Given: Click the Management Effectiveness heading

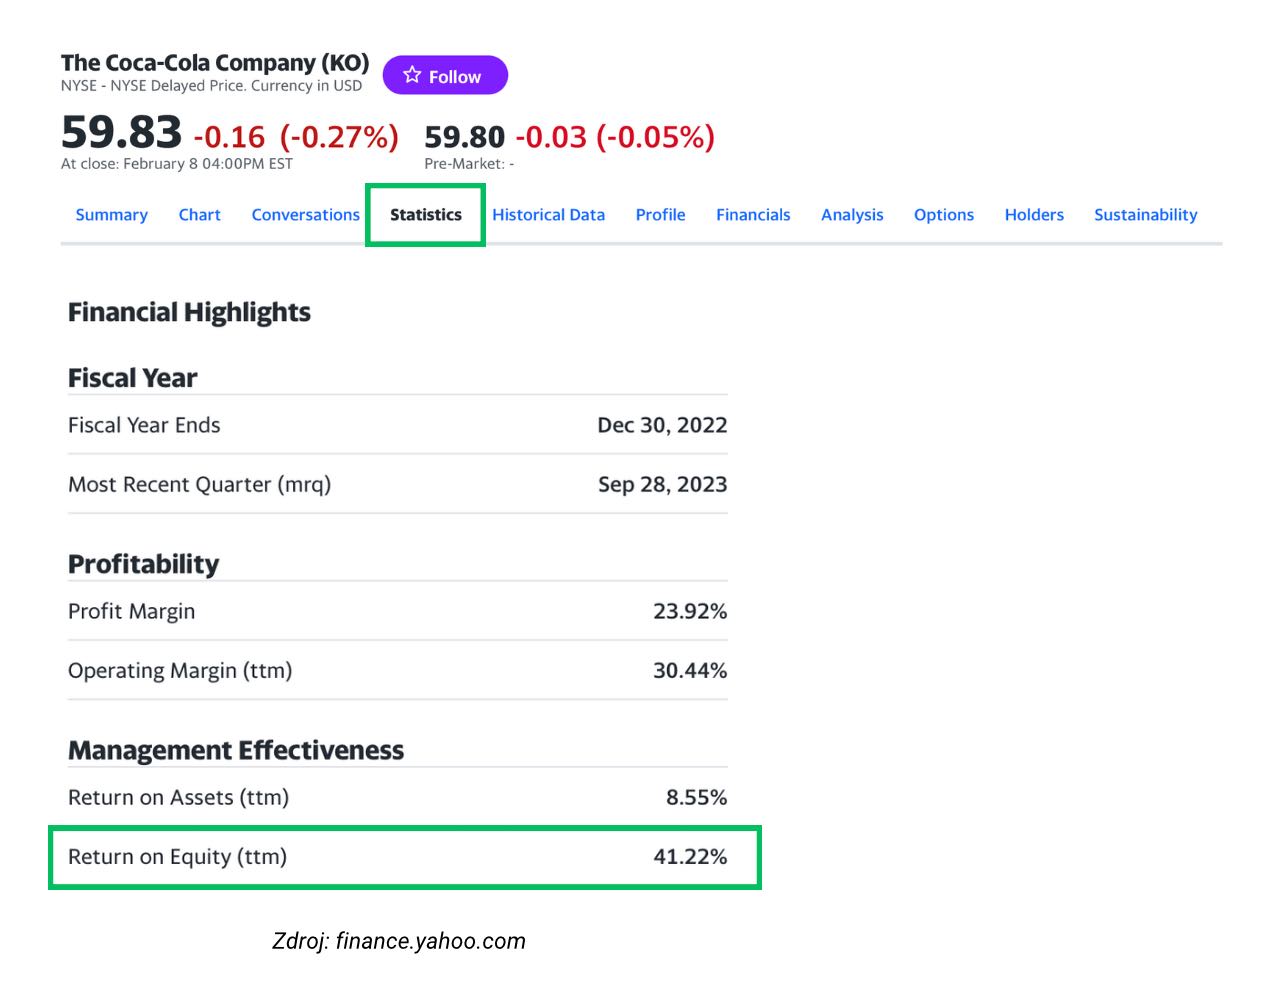Looking at the screenshot, I should point(236,751).
